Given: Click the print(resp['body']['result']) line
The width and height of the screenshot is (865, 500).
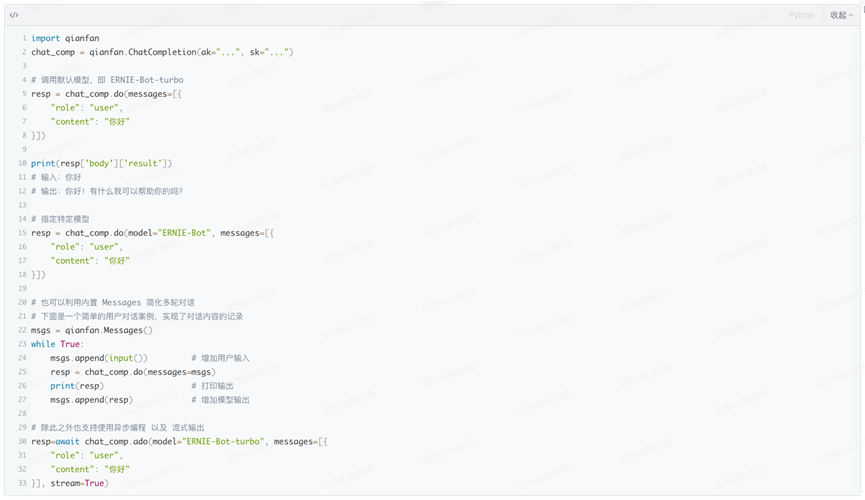Looking at the screenshot, I should 102,163.
